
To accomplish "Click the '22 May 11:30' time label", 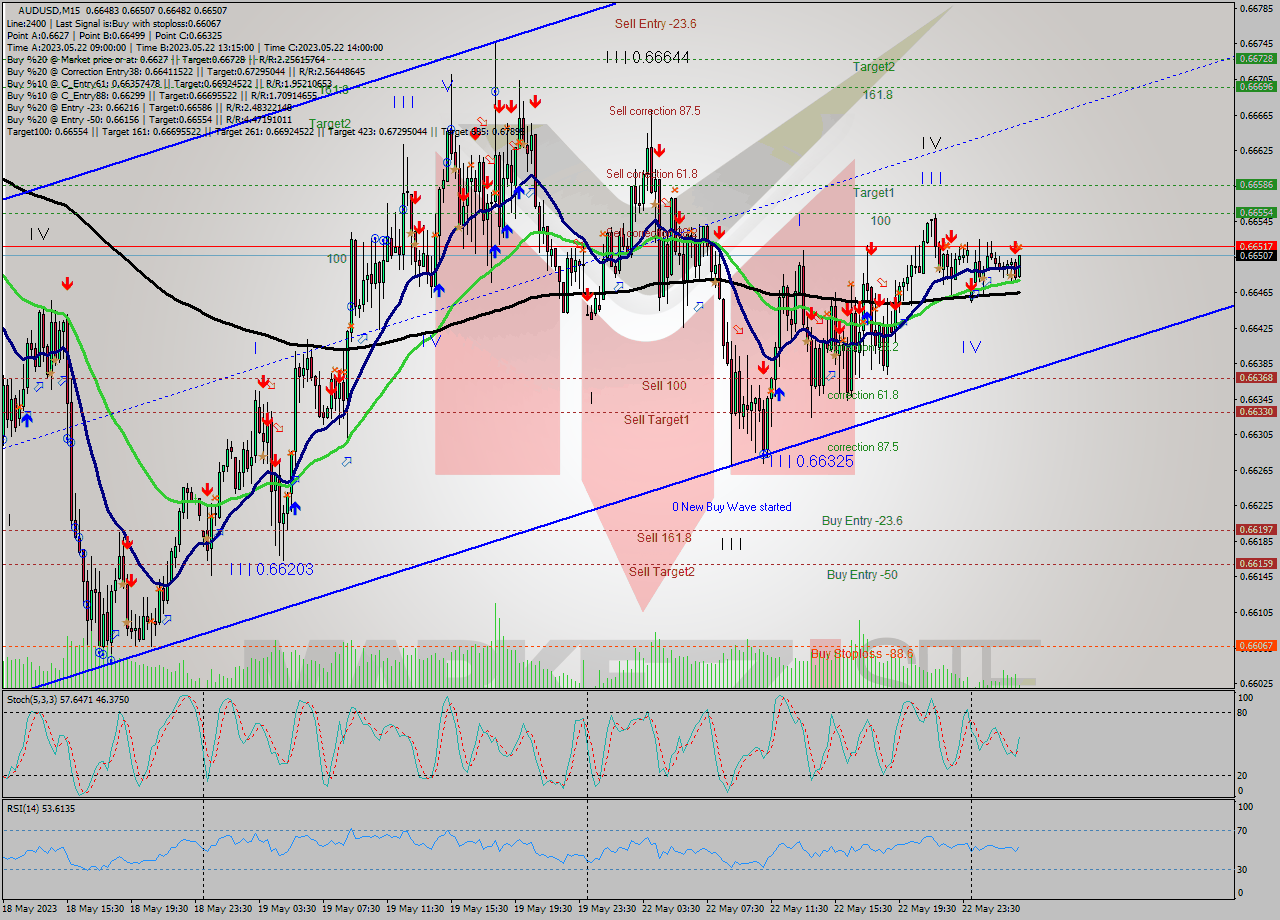I will (x=801, y=908).
